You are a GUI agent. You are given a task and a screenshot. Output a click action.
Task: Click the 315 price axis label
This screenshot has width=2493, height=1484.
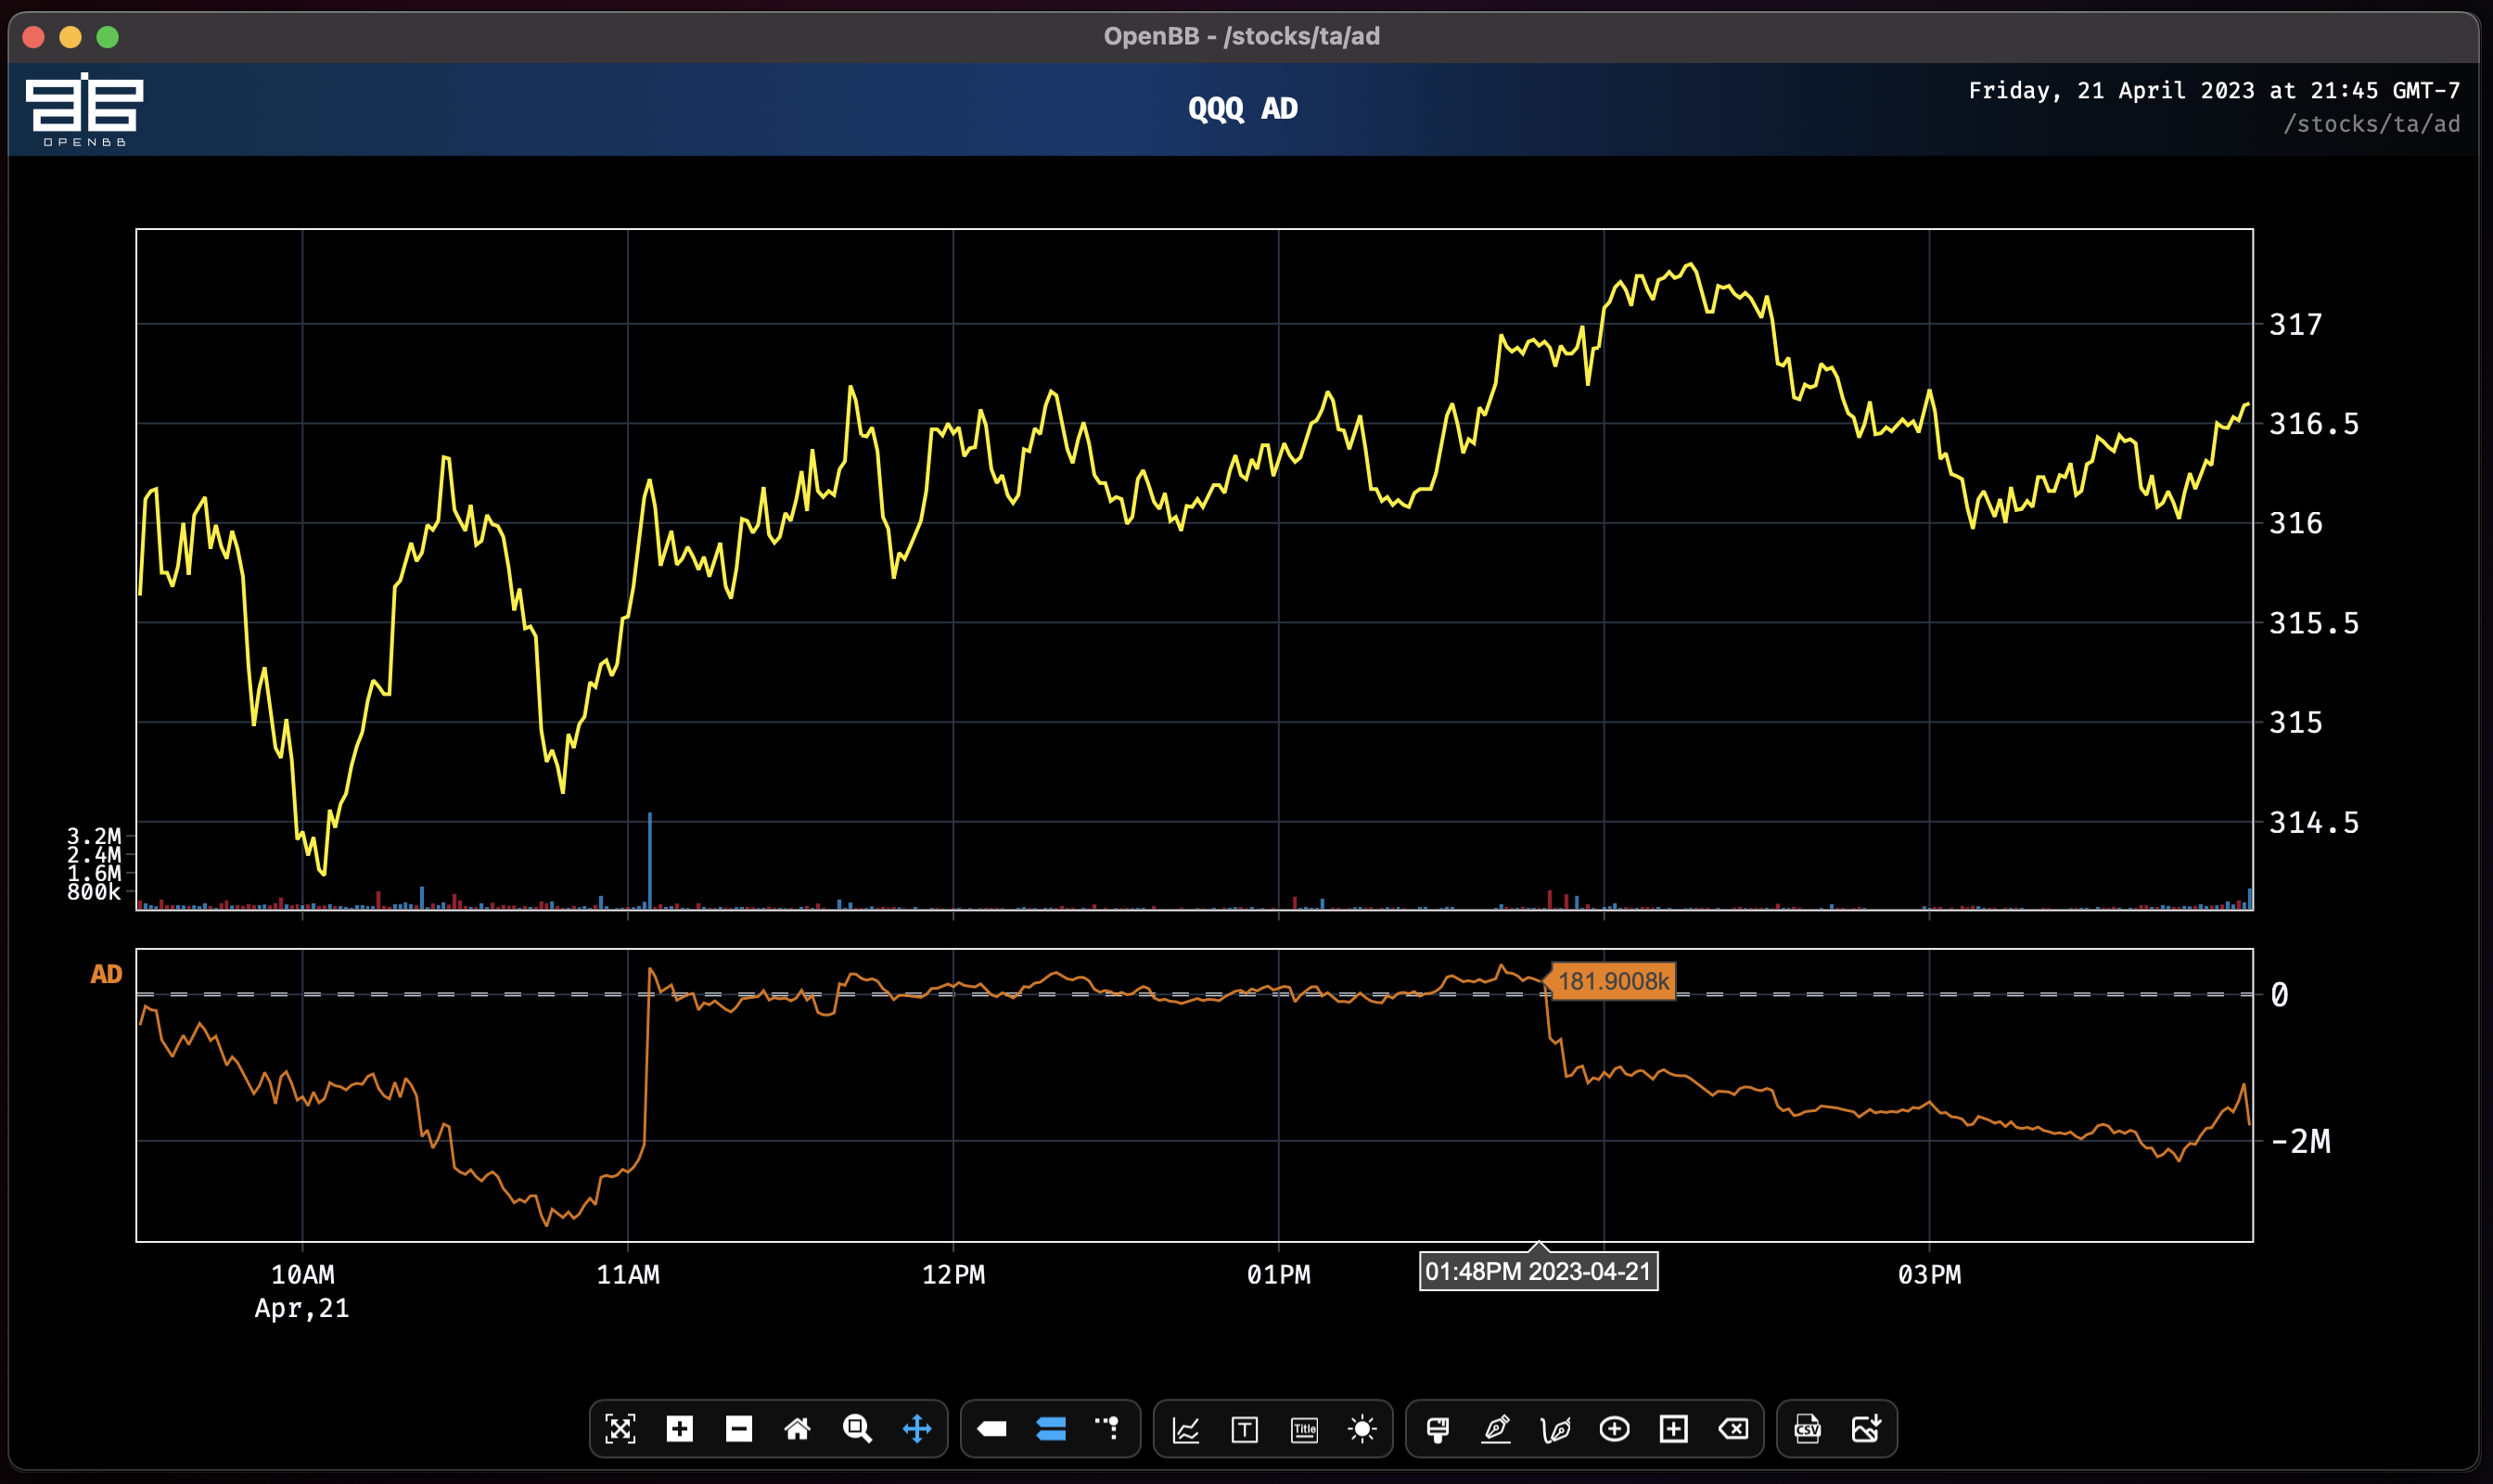coord(2296,722)
